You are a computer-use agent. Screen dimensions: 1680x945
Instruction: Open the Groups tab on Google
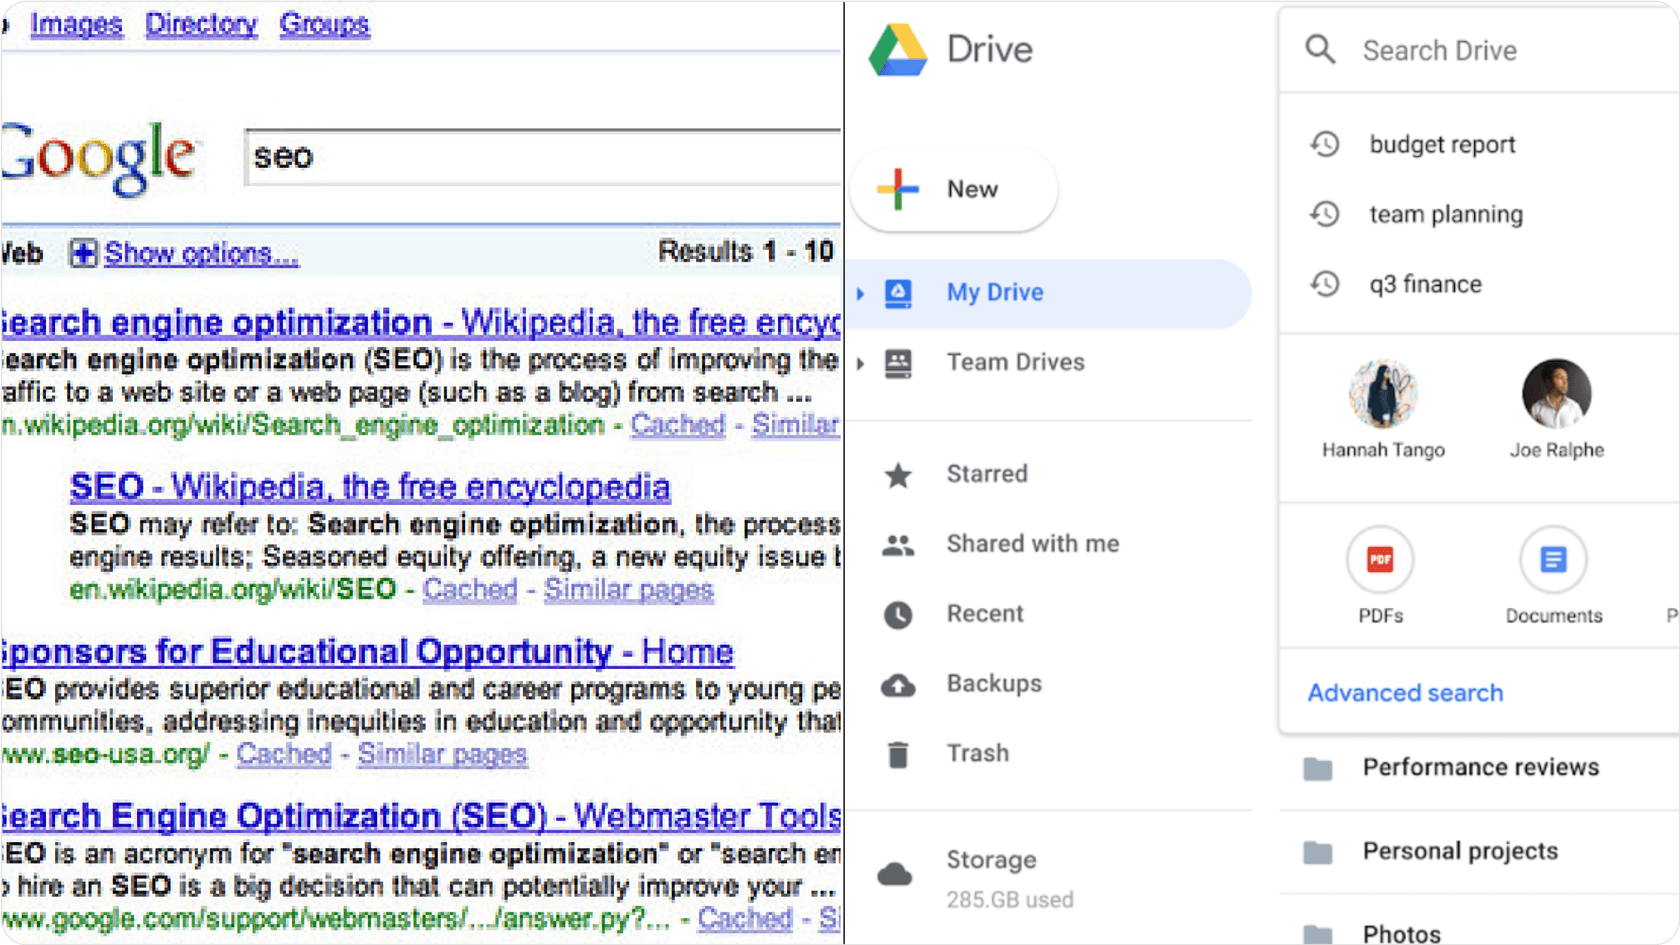323,24
